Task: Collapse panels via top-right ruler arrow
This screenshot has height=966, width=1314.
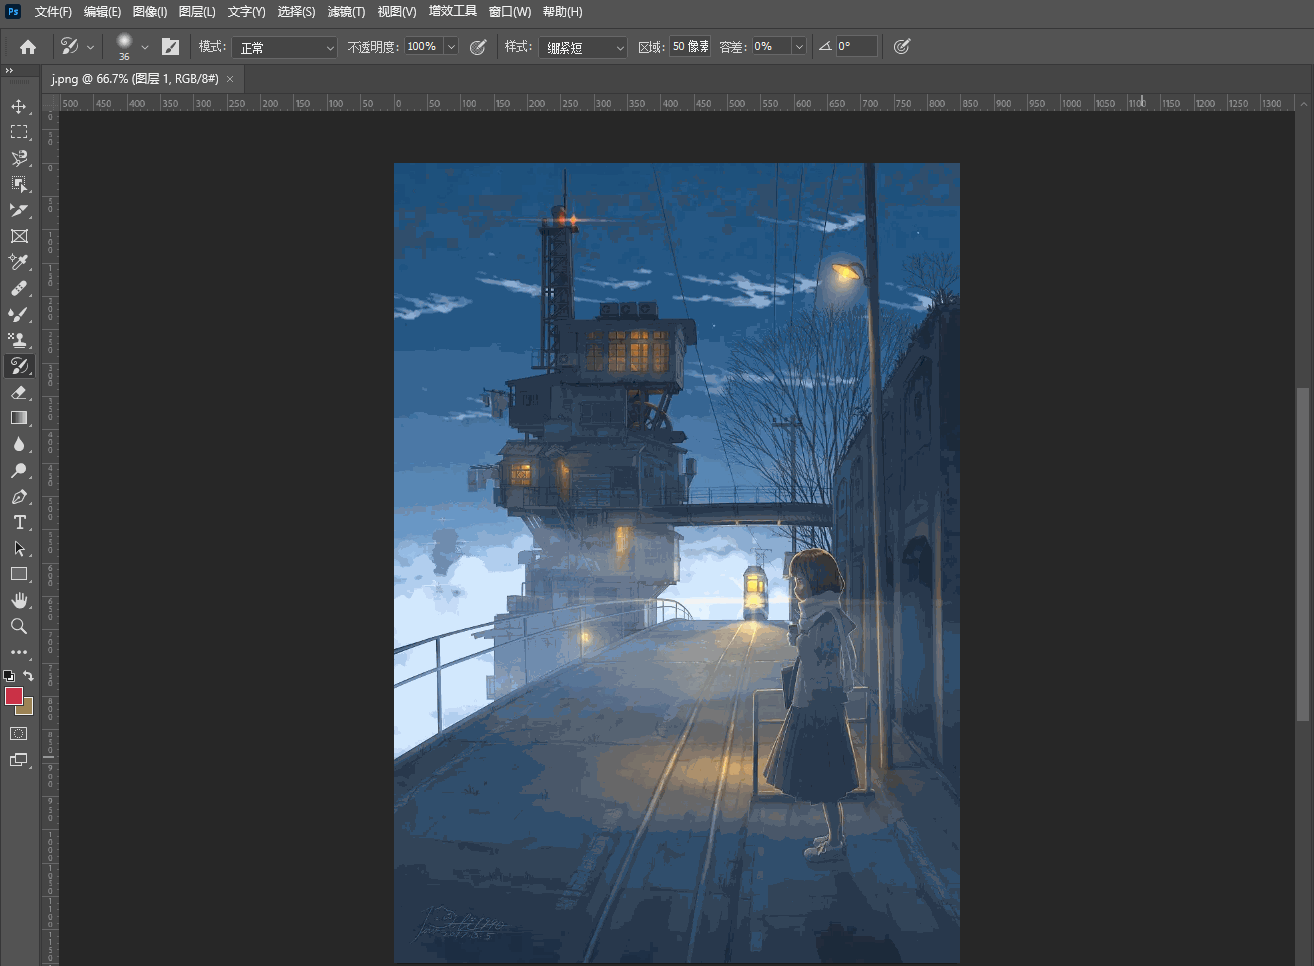Action: 1303,103
